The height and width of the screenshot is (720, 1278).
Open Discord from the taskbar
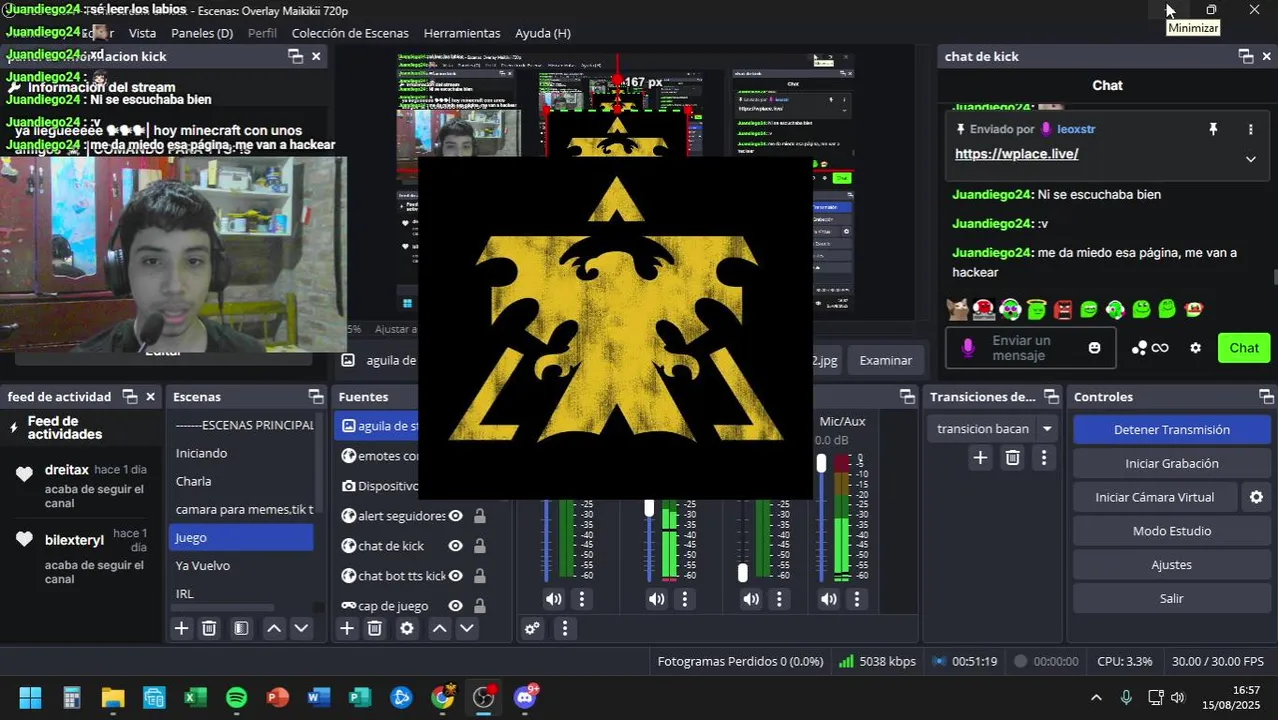(x=525, y=697)
